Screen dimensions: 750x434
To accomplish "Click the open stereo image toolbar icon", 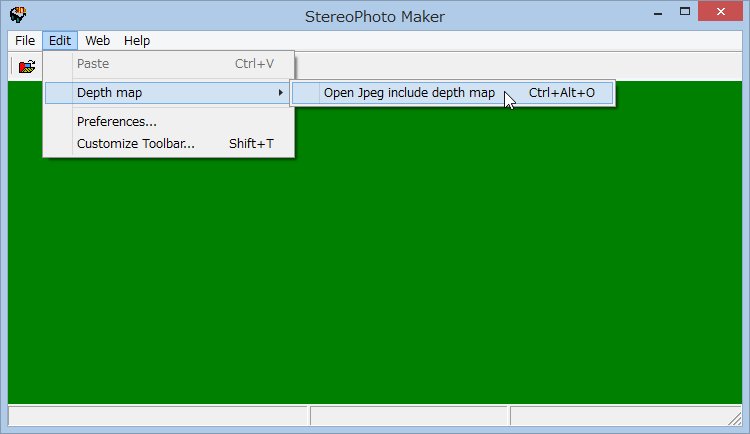I will (27, 66).
